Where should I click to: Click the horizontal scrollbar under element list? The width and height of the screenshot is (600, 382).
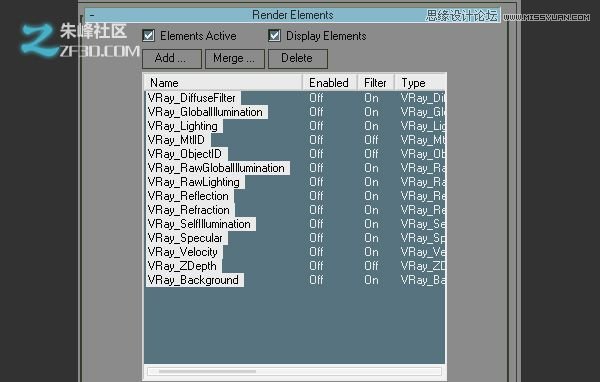point(295,371)
